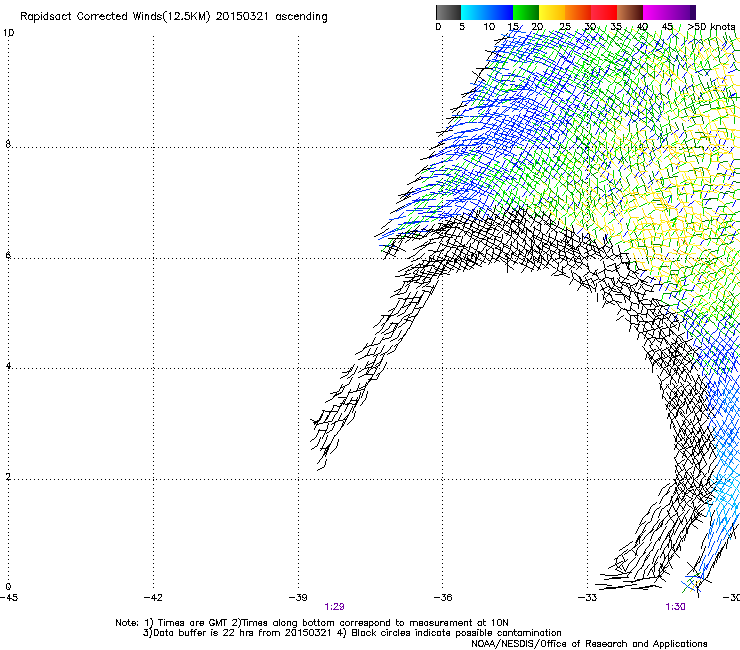Click the legend label '45'

pos(667,27)
